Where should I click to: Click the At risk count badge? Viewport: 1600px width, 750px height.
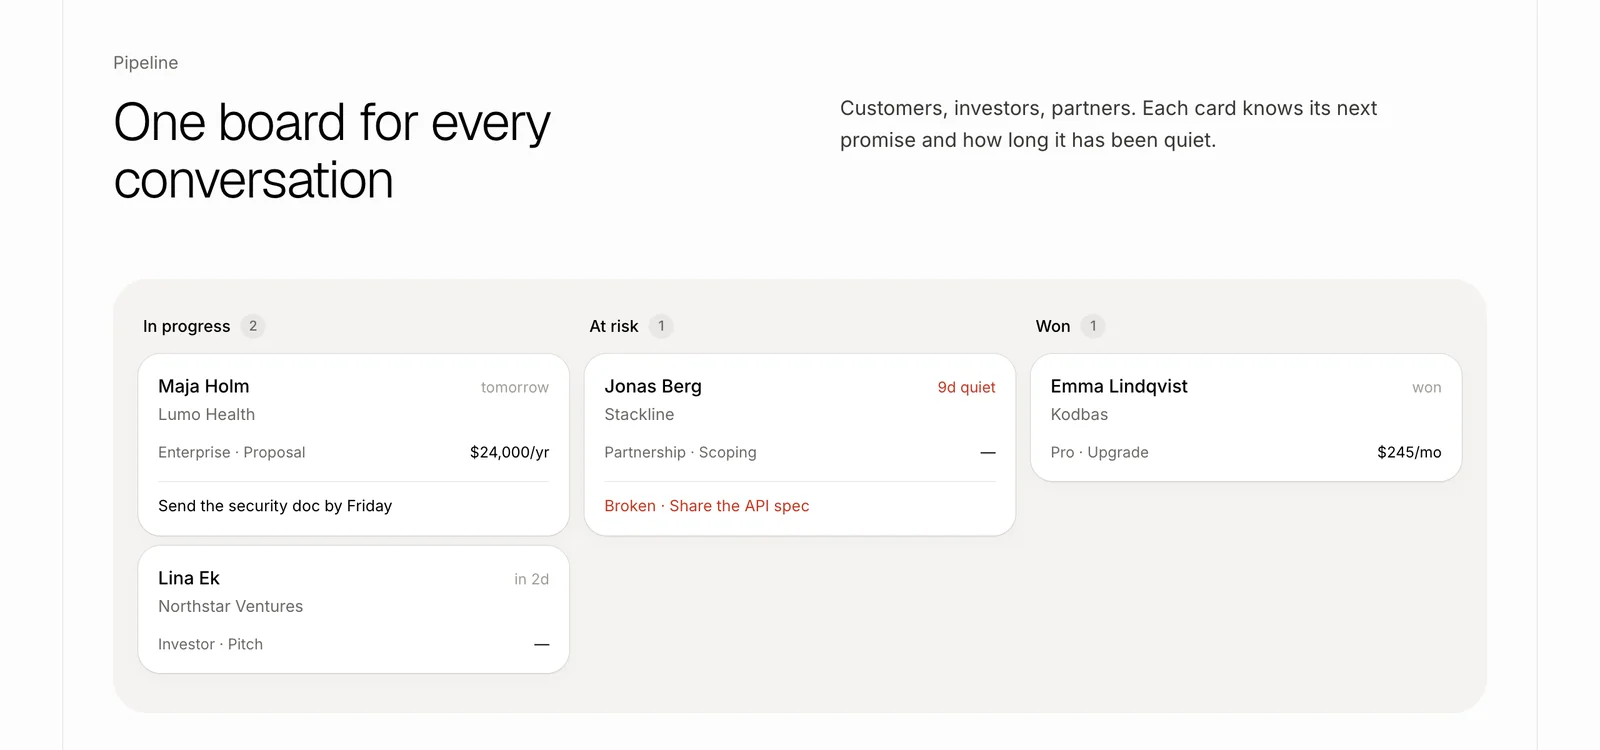click(x=661, y=326)
